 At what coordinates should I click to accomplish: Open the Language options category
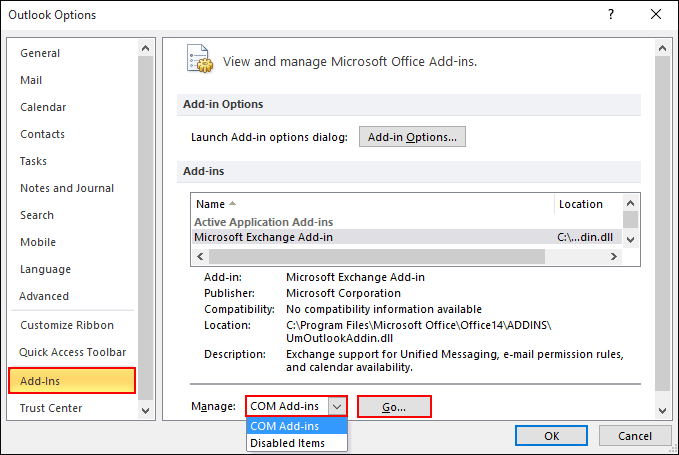coord(45,269)
